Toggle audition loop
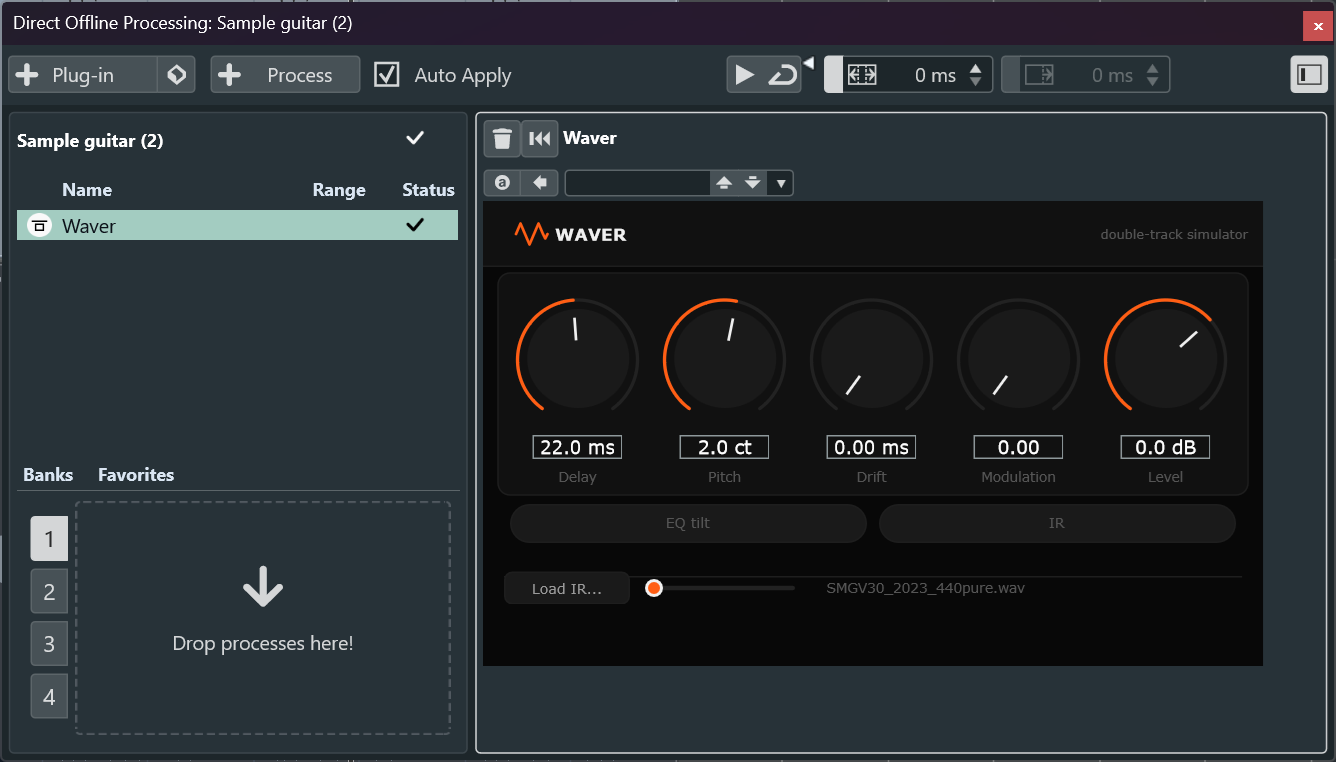 pos(782,75)
